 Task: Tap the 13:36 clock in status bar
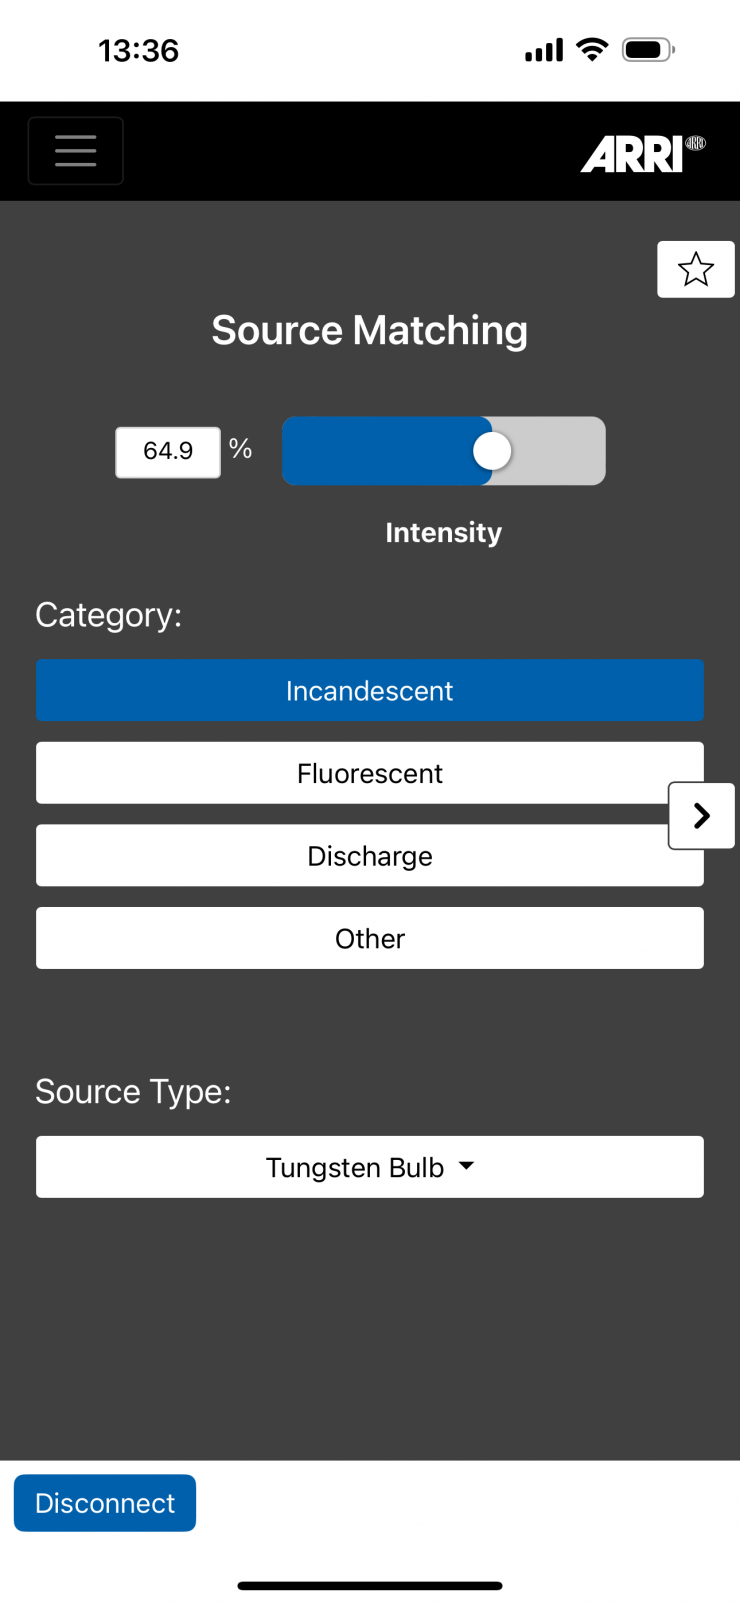click(138, 50)
